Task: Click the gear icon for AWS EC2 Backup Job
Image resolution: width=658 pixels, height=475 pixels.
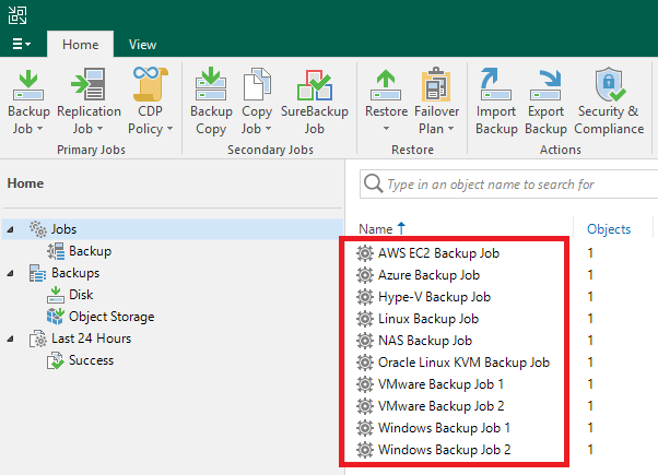Action: (365, 253)
